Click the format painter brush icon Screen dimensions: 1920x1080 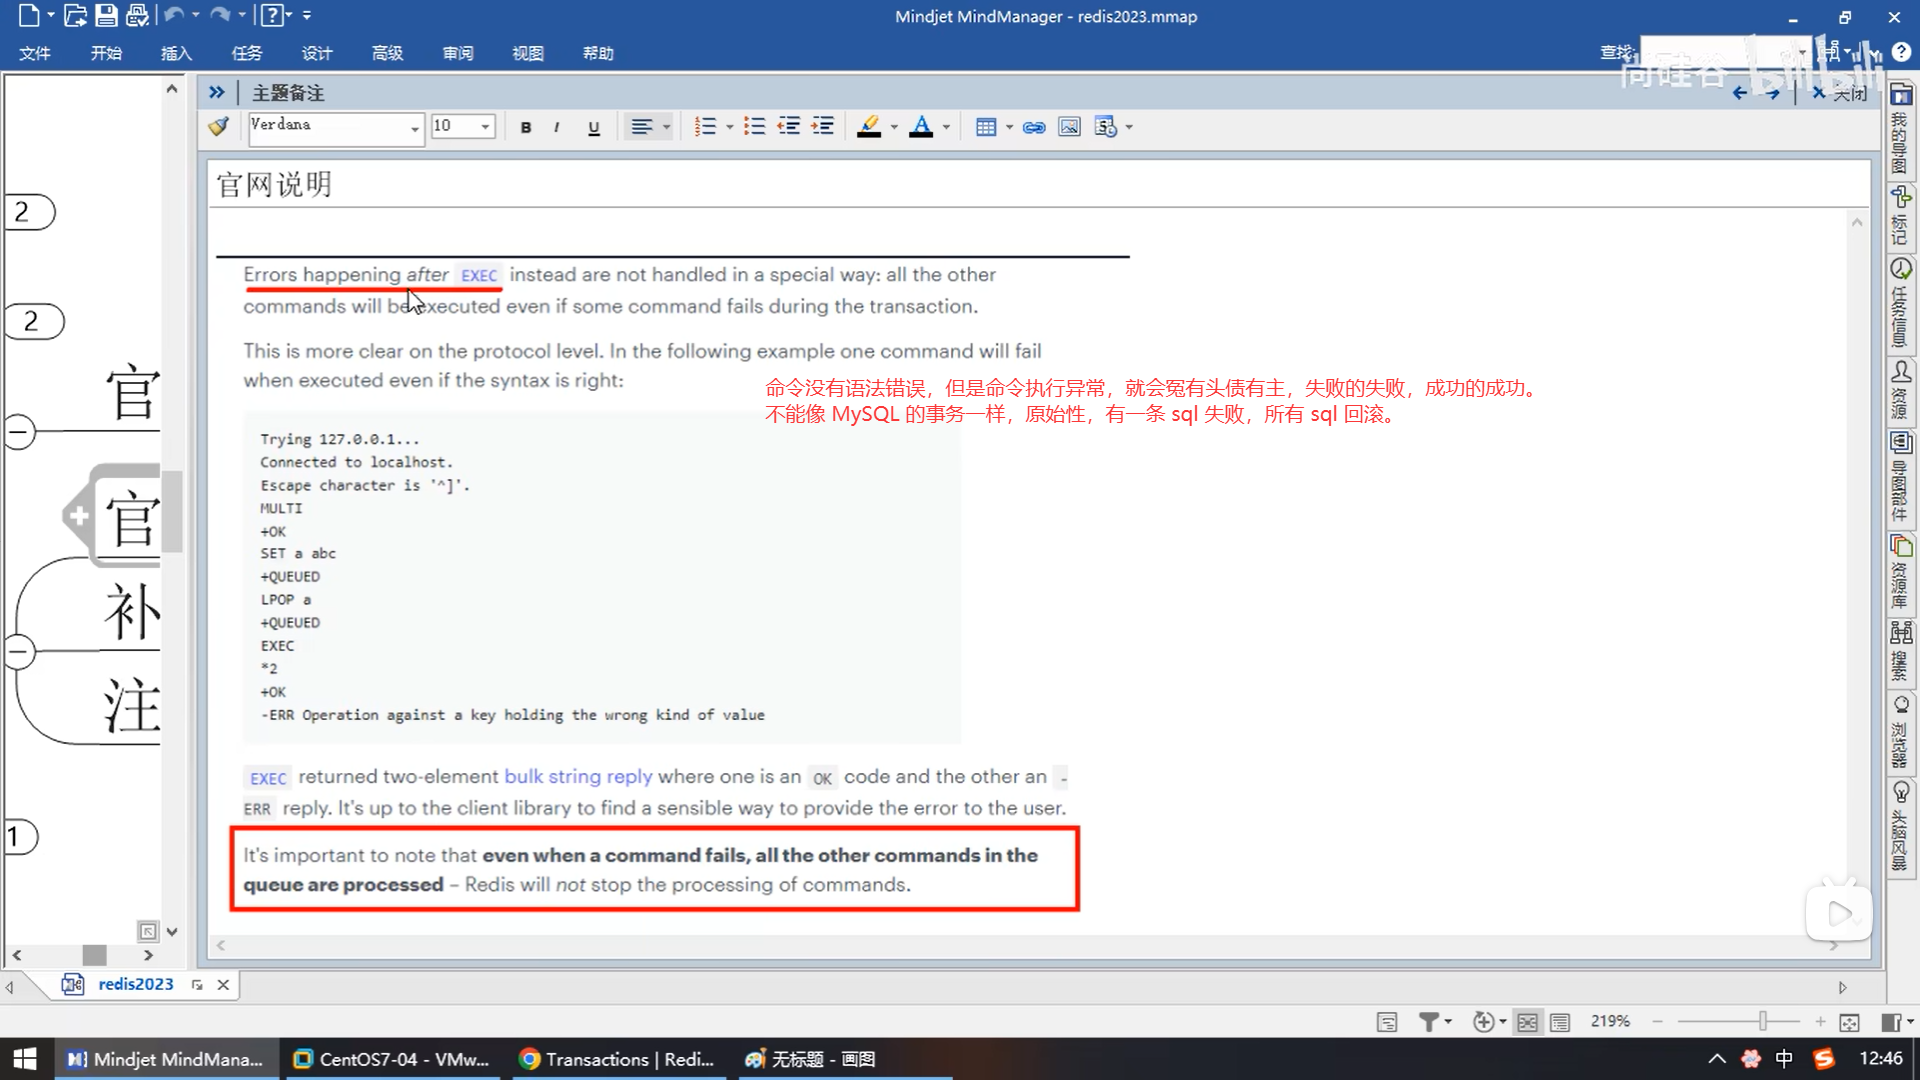click(x=218, y=127)
